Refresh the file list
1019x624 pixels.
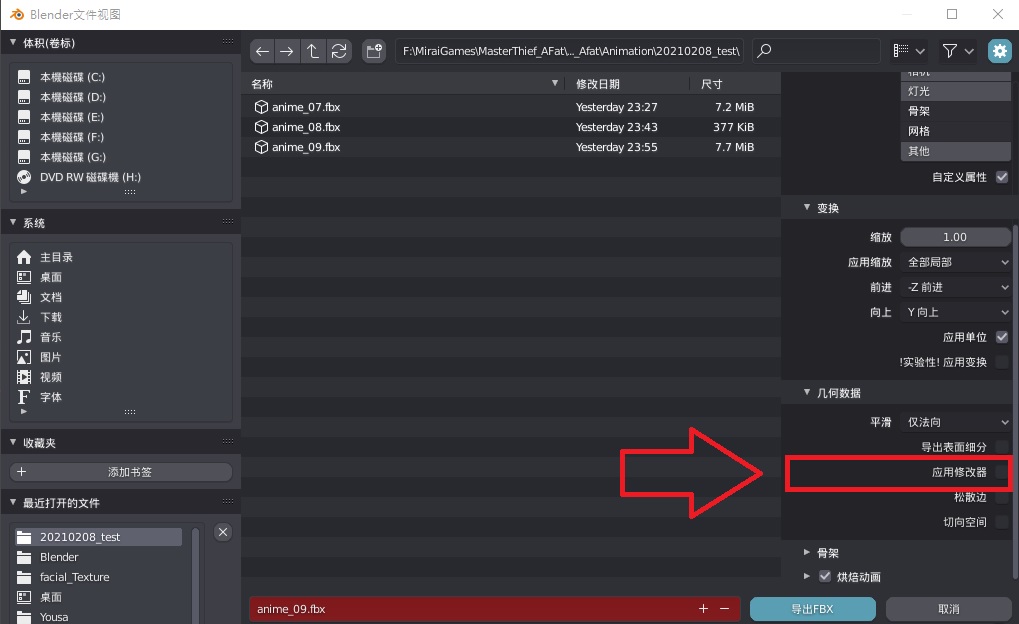coord(339,51)
